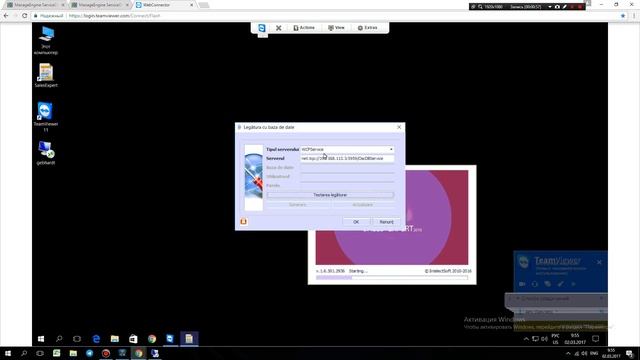Image resolution: width=640 pixels, height=360 pixels.
Task: Close the Legătura cu baza de date dialog
Action: [399, 127]
